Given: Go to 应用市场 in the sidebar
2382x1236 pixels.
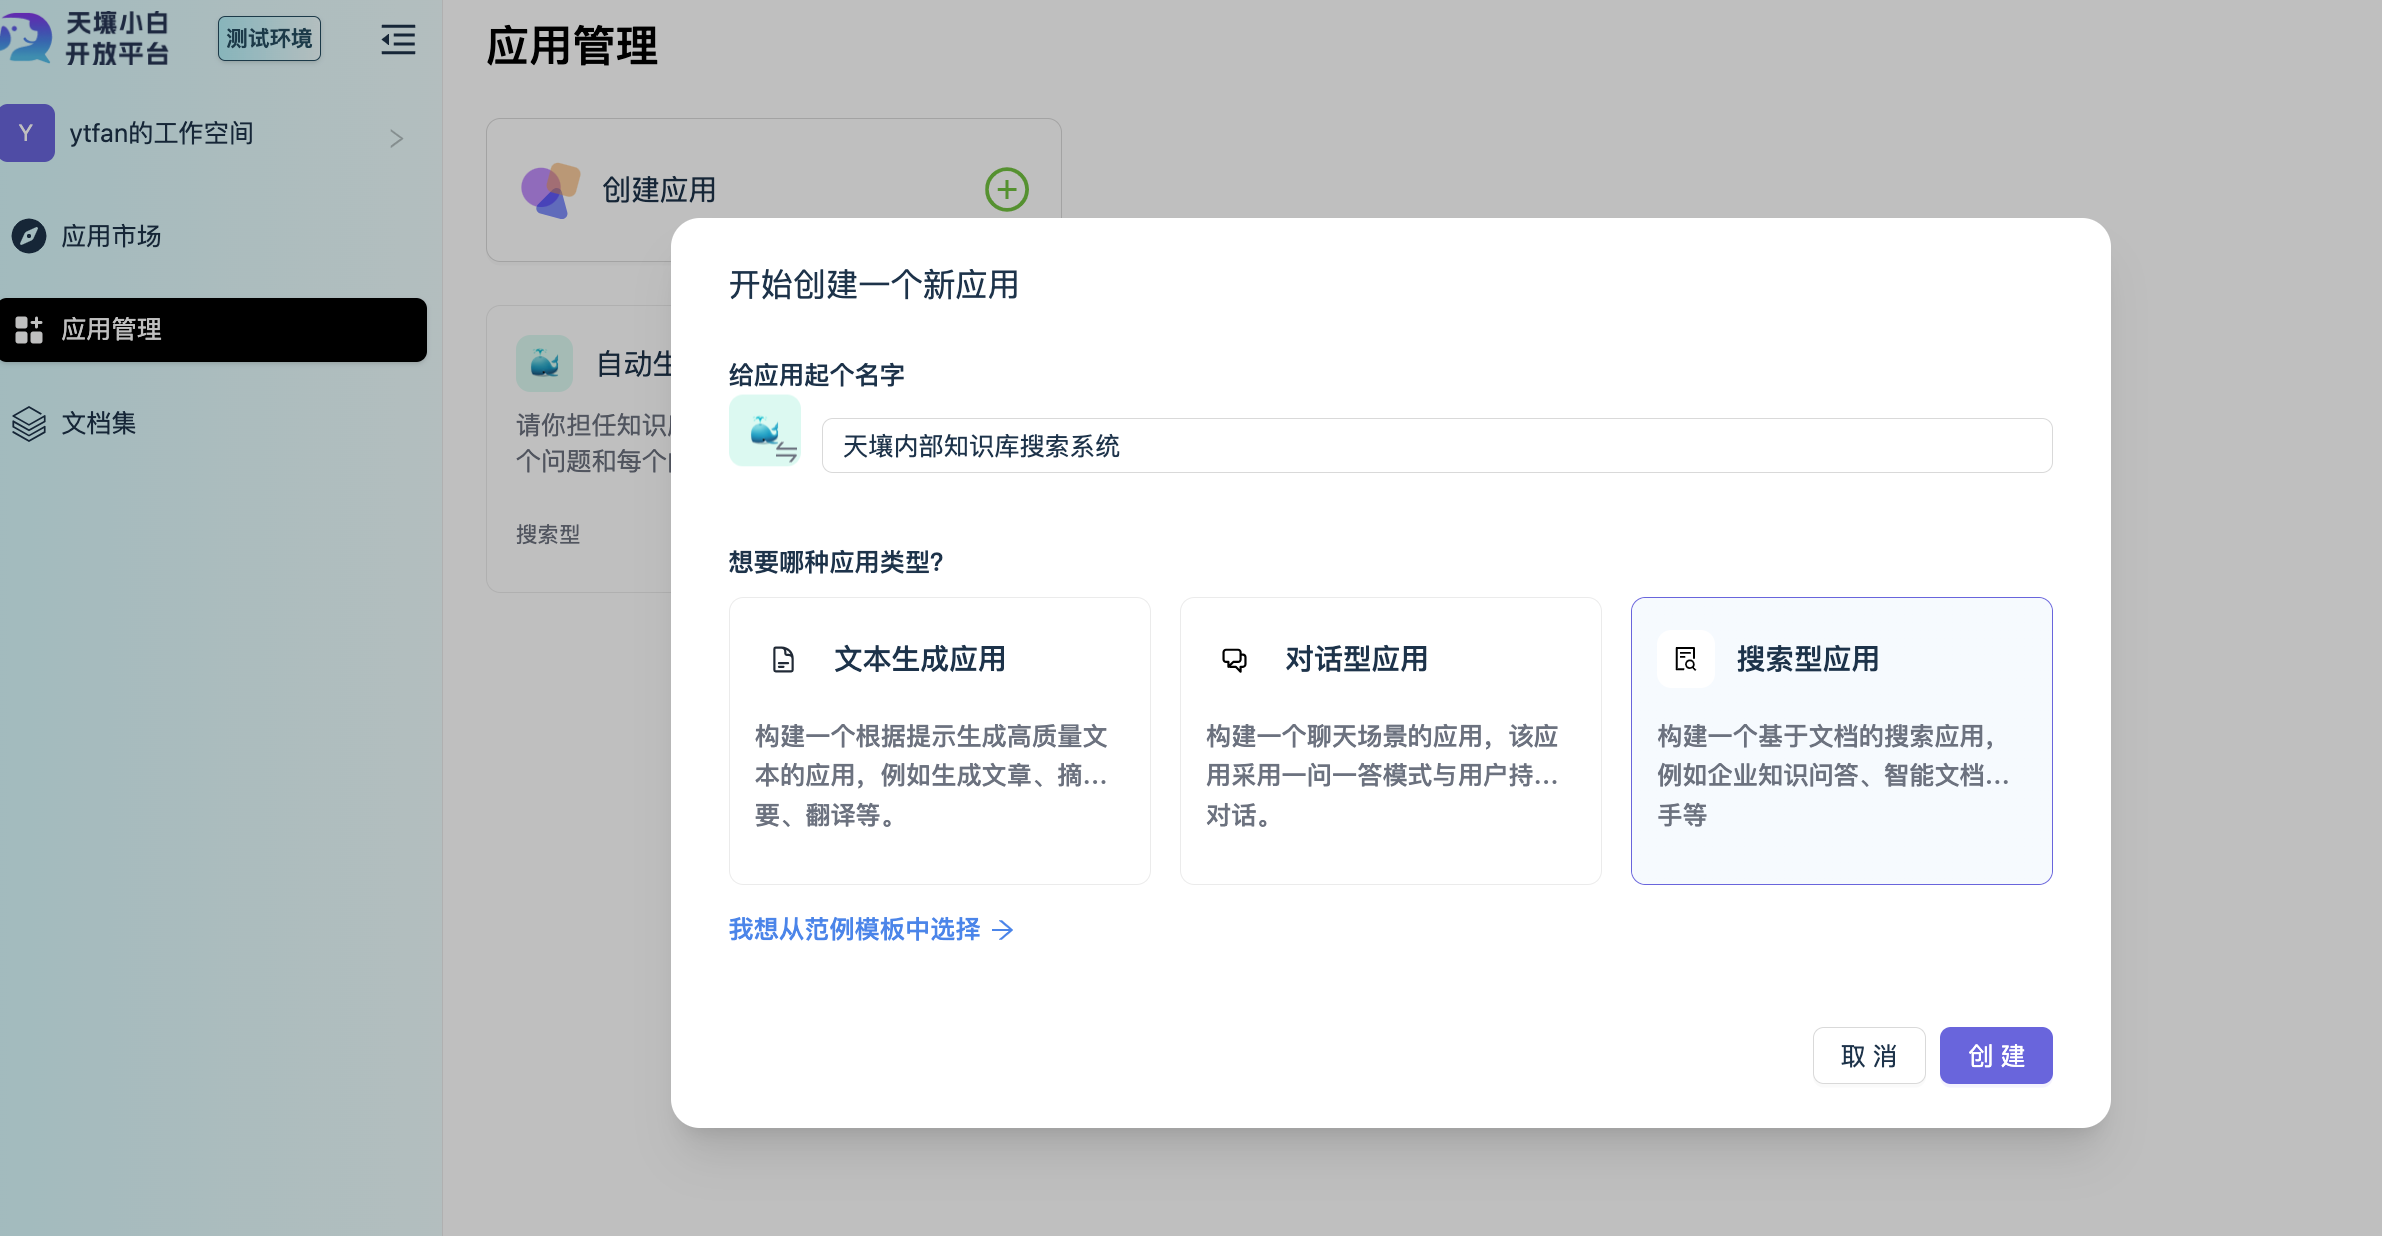Looking at the screenshot, I should (x=112, y=236).
